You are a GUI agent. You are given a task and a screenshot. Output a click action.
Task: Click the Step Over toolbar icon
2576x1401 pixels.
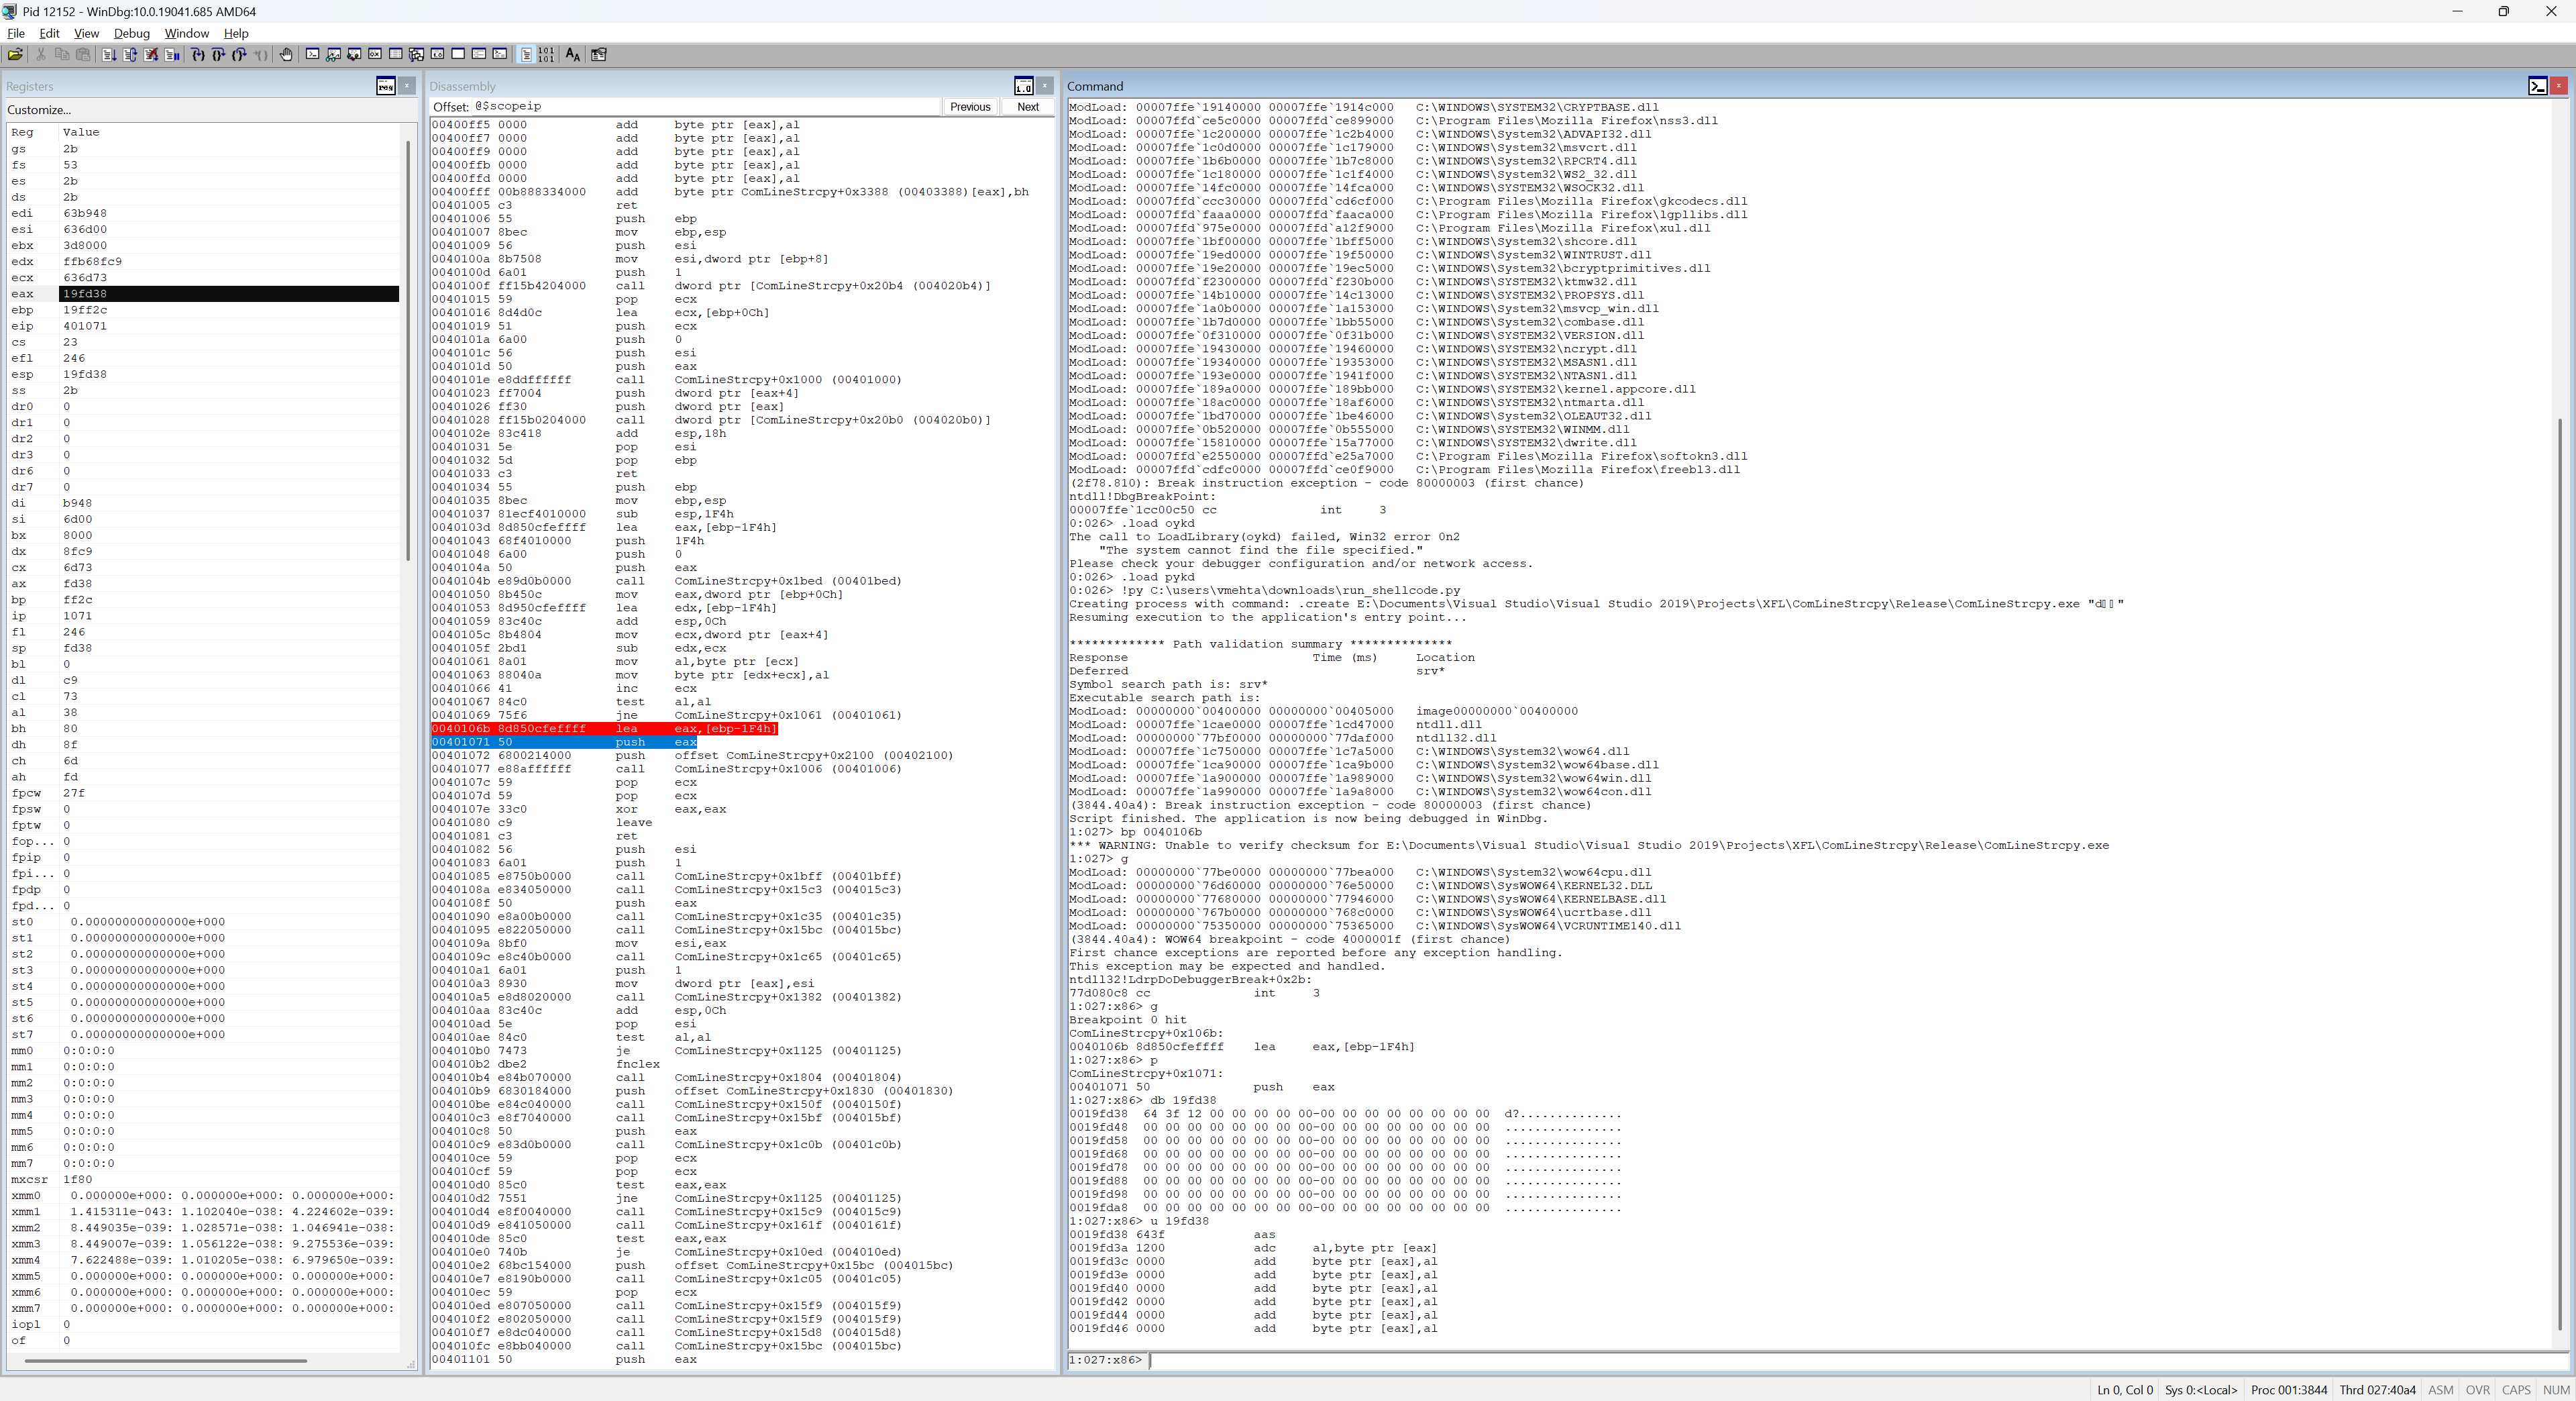click(218, 54)
